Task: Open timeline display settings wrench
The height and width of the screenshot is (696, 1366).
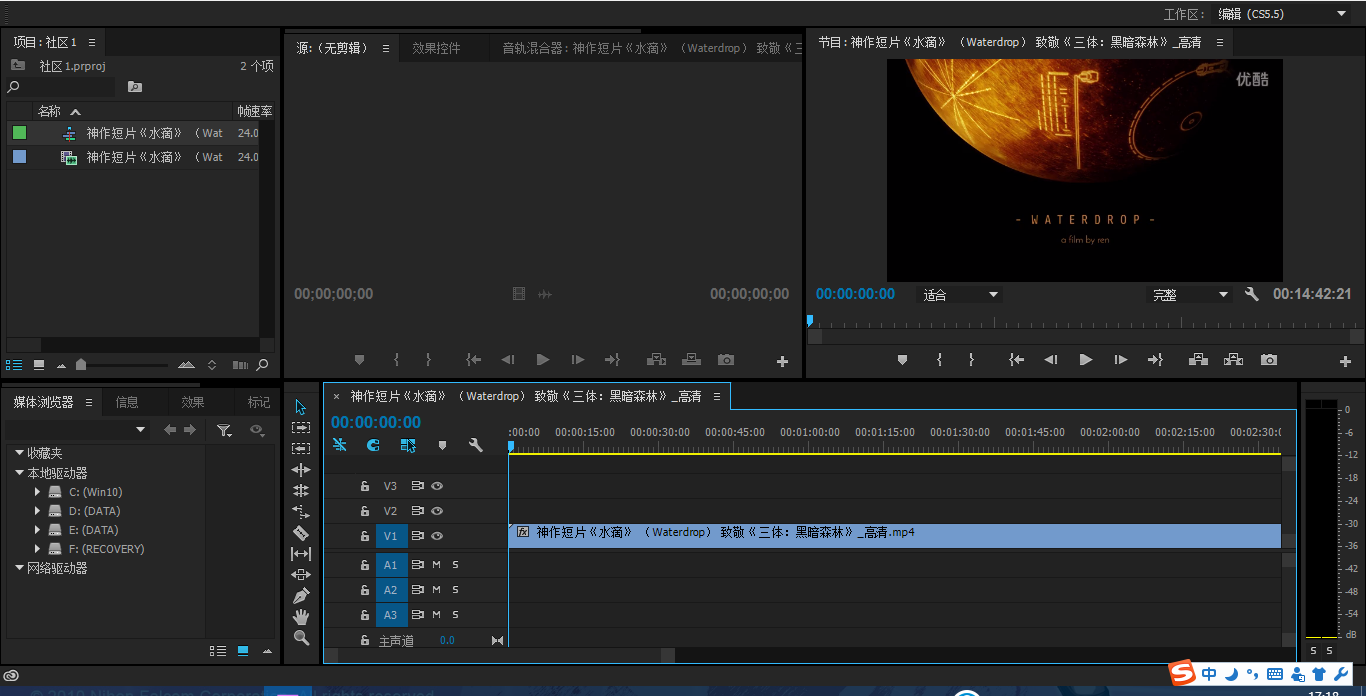Action: pyautogui.click(x=476, y=445)
